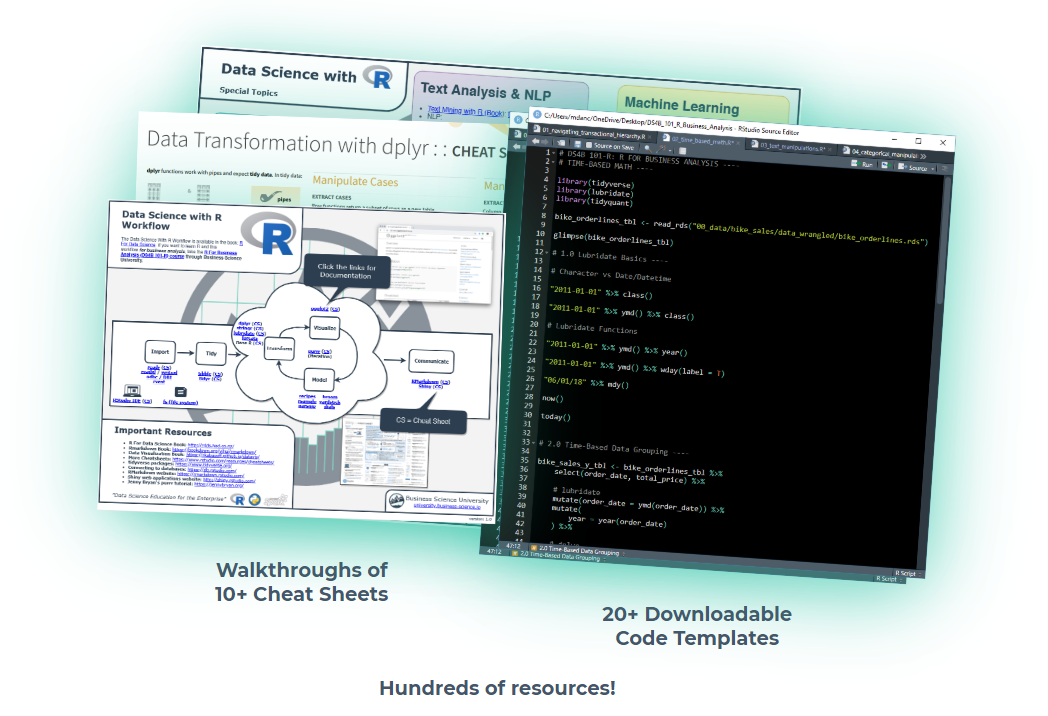The height and width of the screenshot is (716, 1048).
Task: Click the RStudio IDE laptop icon
Action: coord(132,391)
